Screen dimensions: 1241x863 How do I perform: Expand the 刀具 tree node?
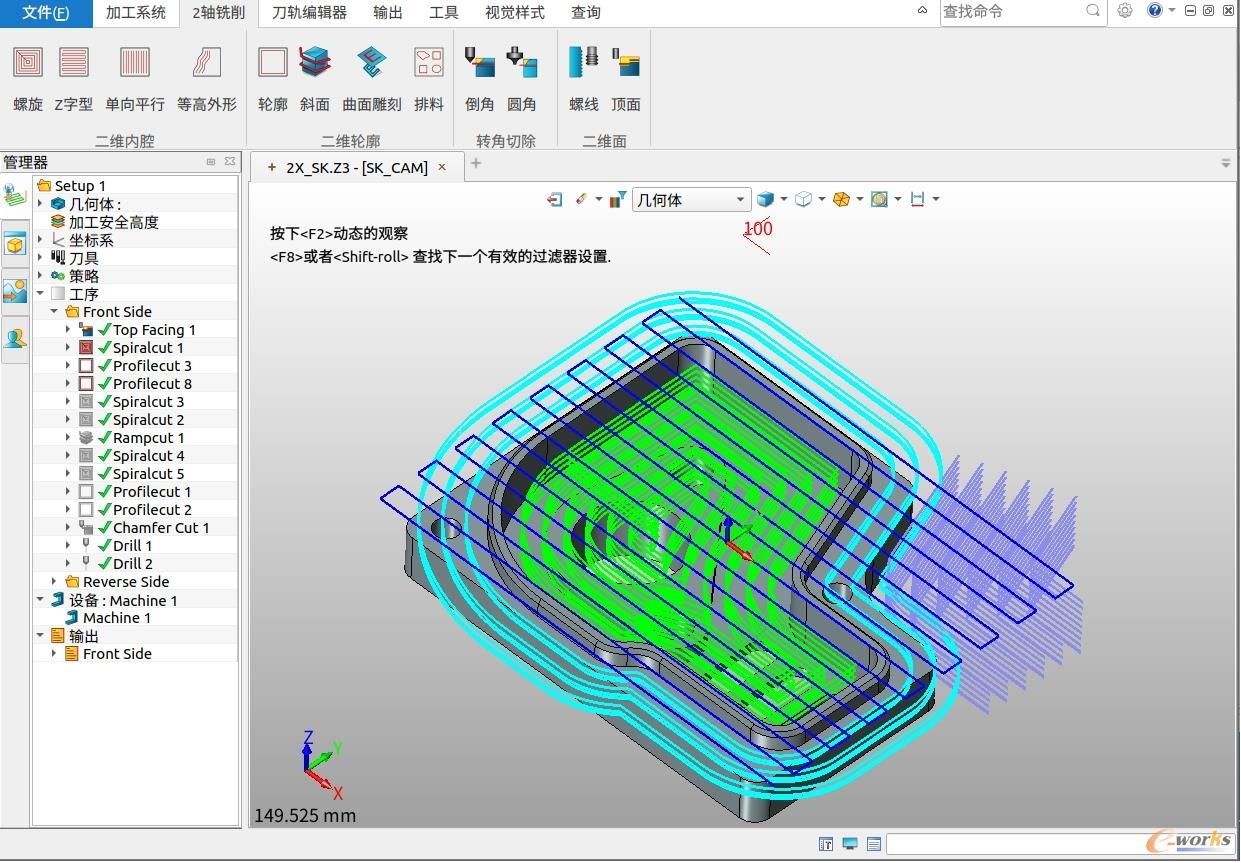tap(41, 258)
